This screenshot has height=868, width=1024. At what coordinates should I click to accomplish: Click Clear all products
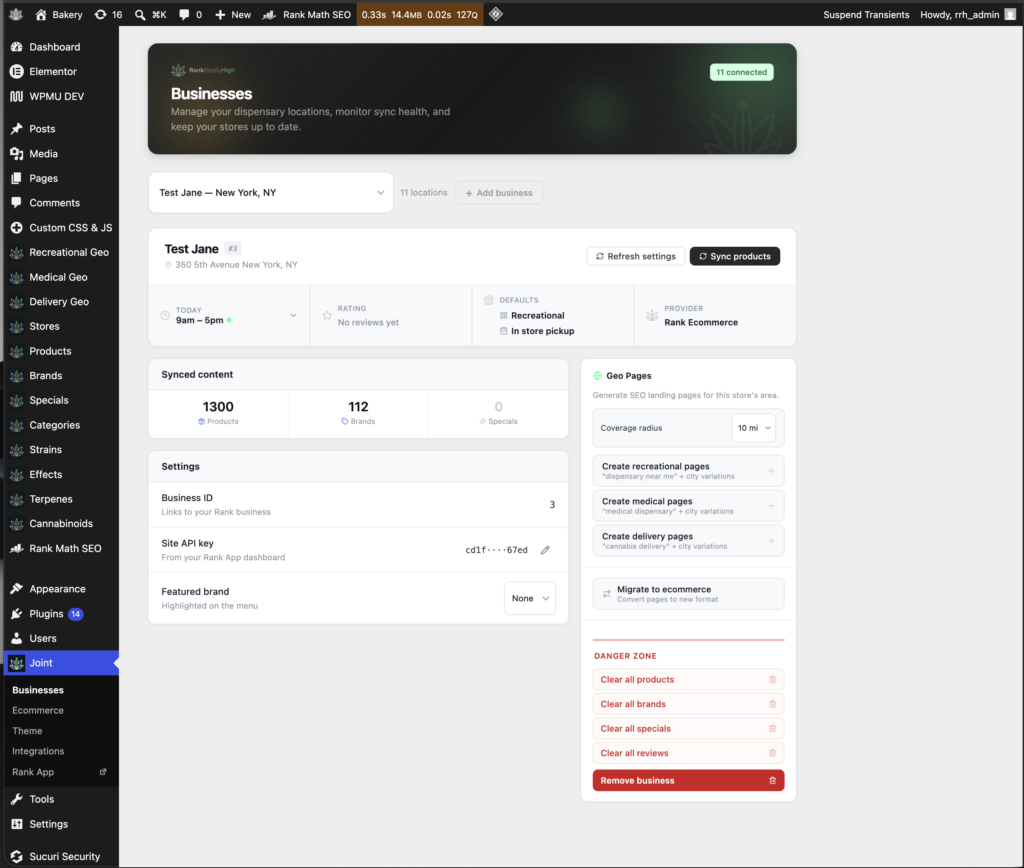point(688,679)
